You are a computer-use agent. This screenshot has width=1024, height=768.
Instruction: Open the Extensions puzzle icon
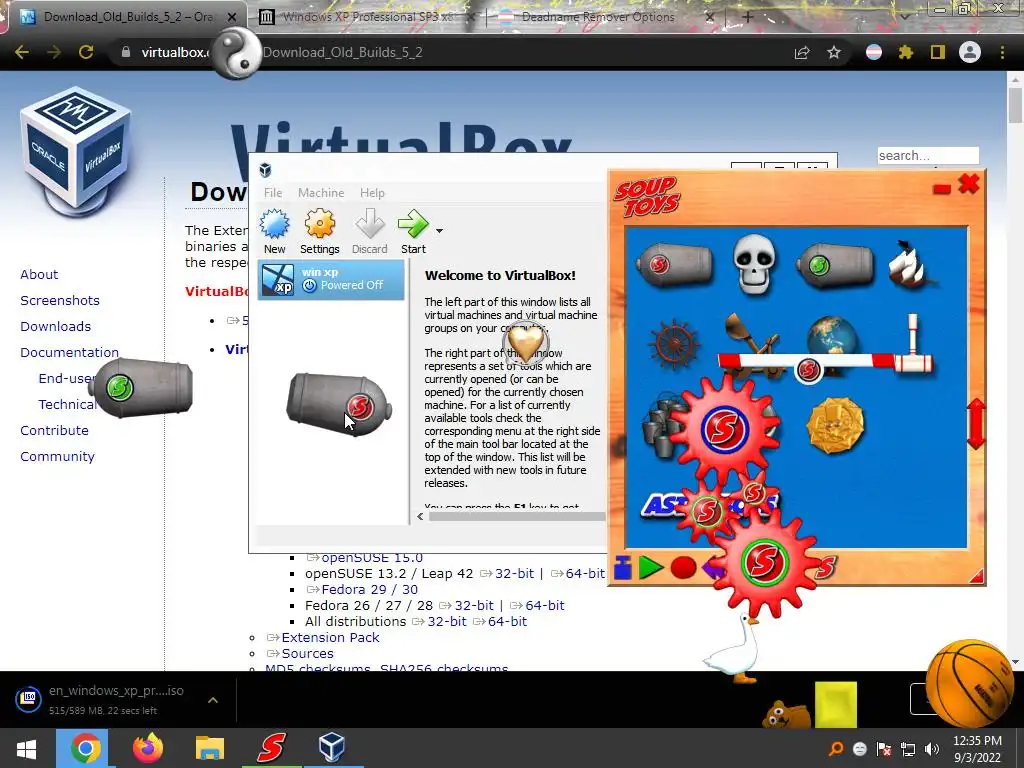[x=906, y=52]
